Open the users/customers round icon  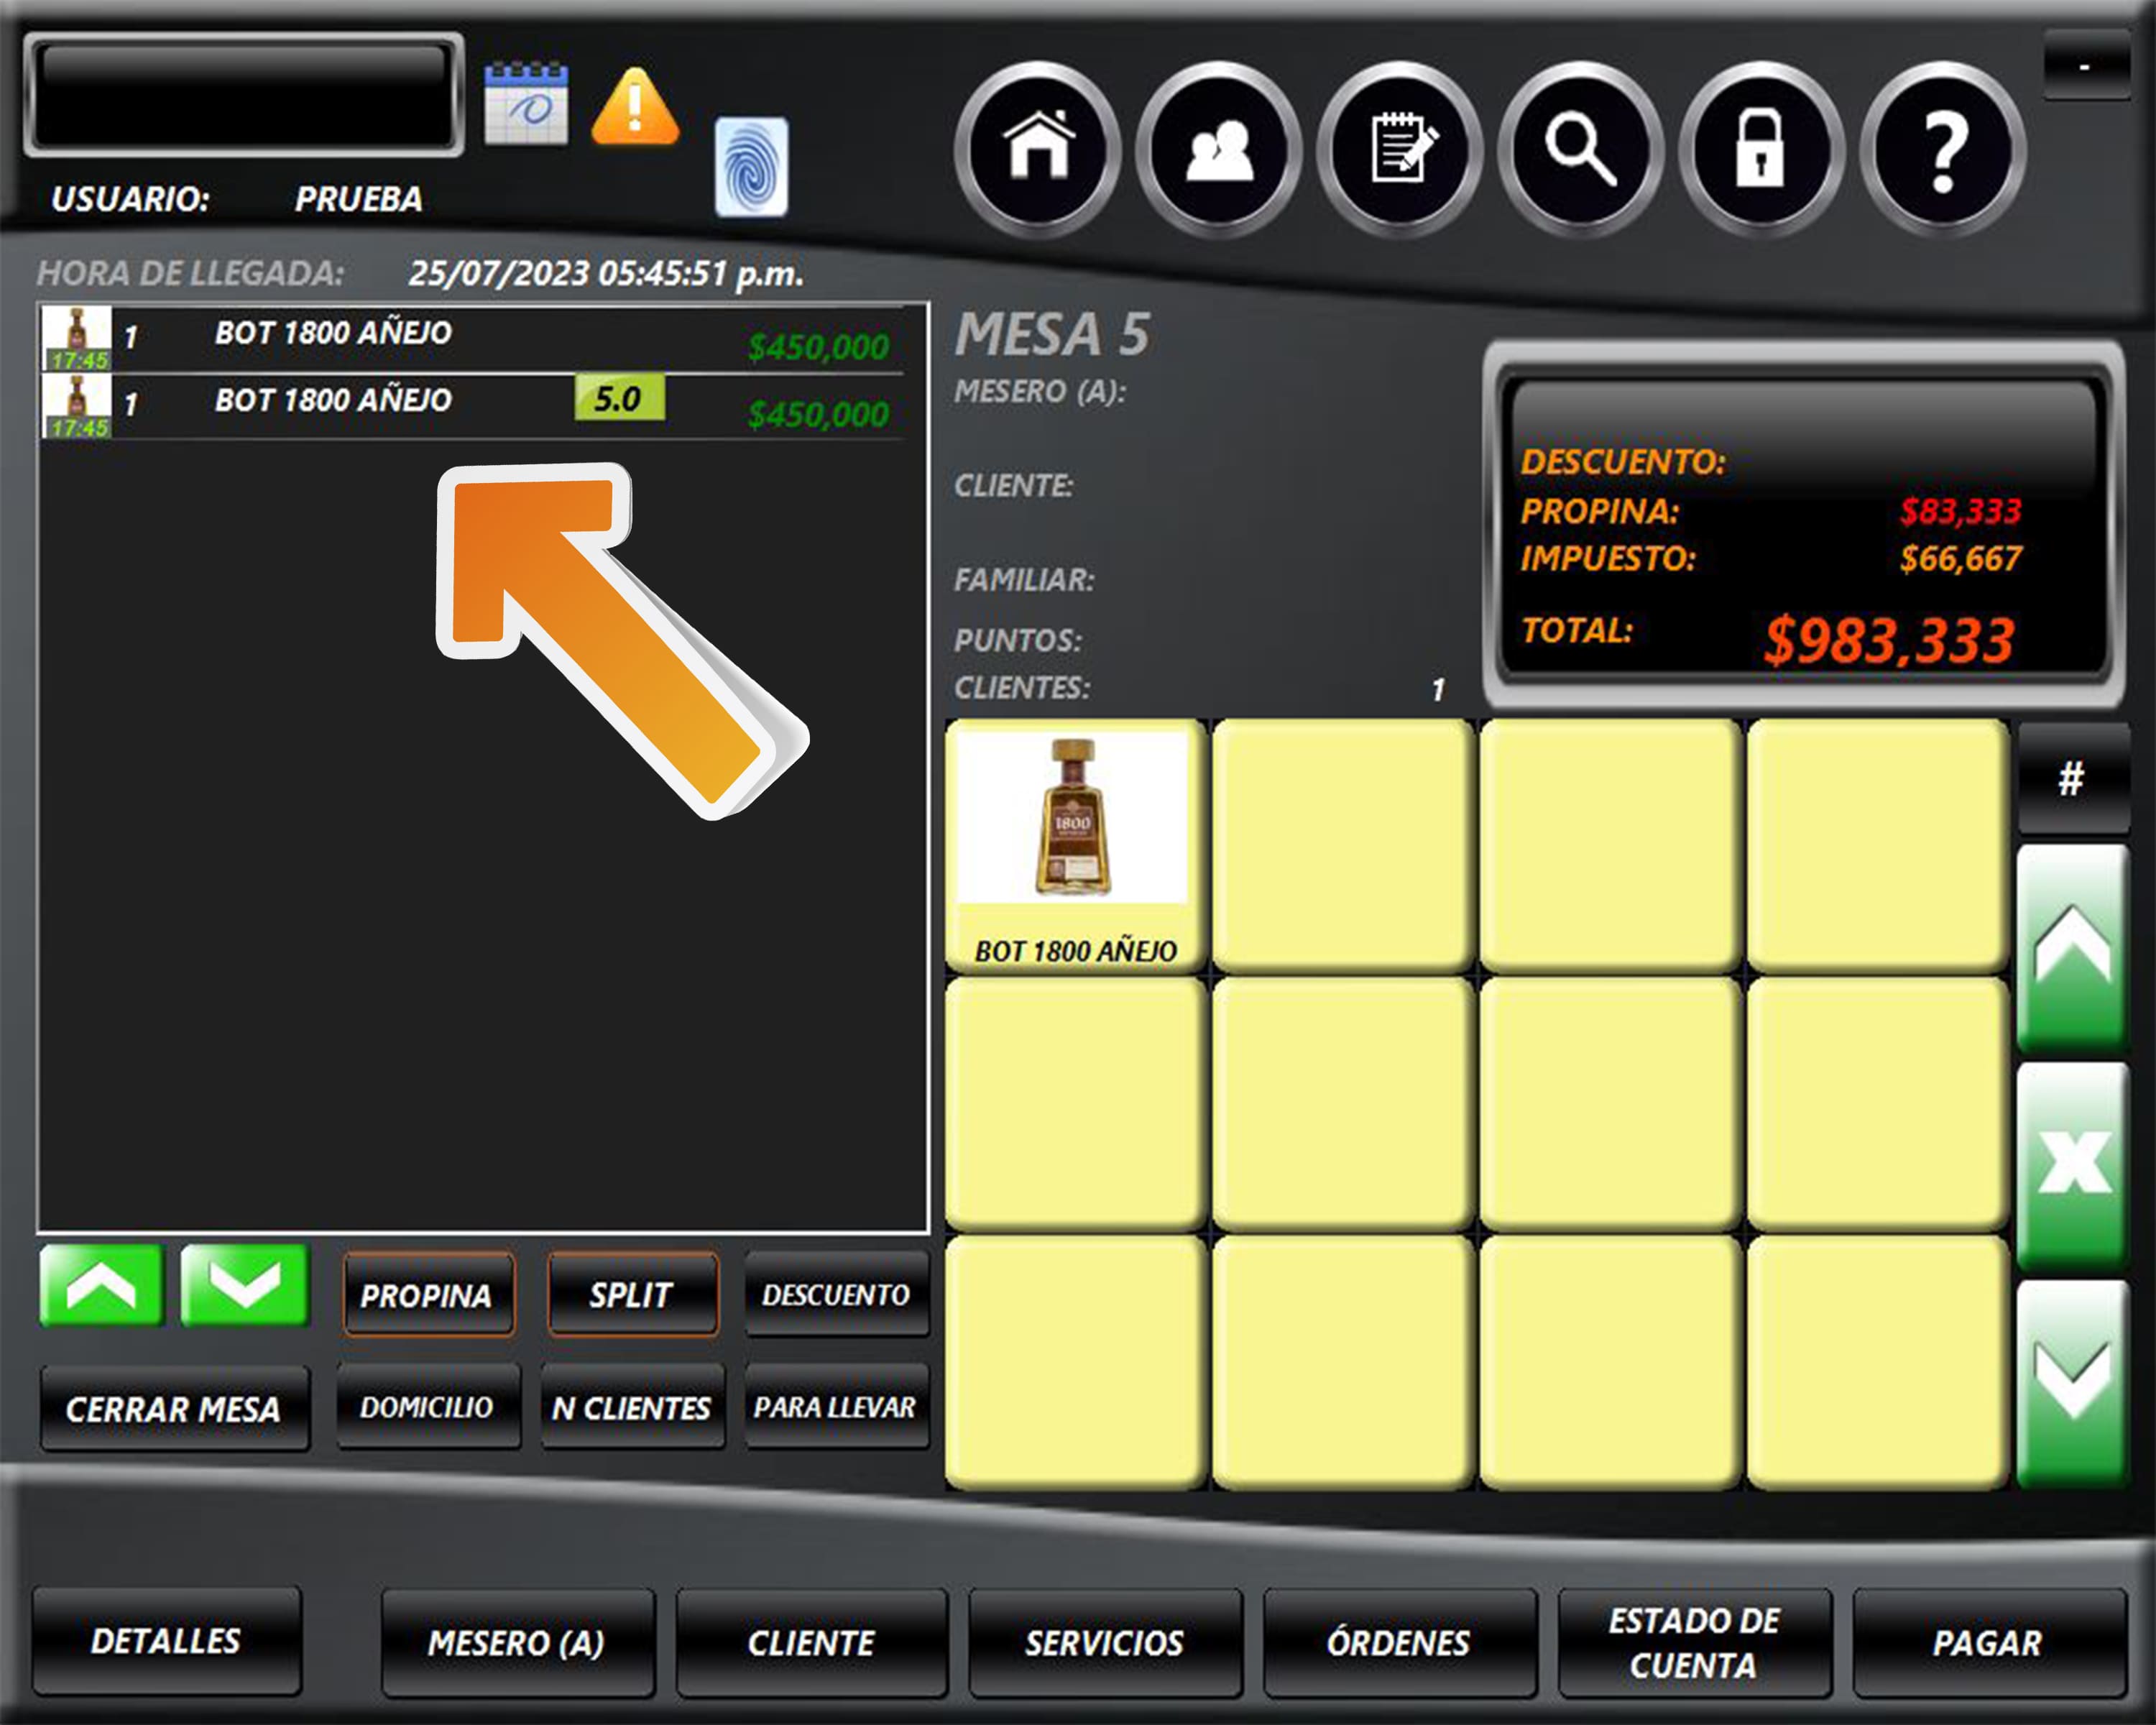coord(1218,149)
